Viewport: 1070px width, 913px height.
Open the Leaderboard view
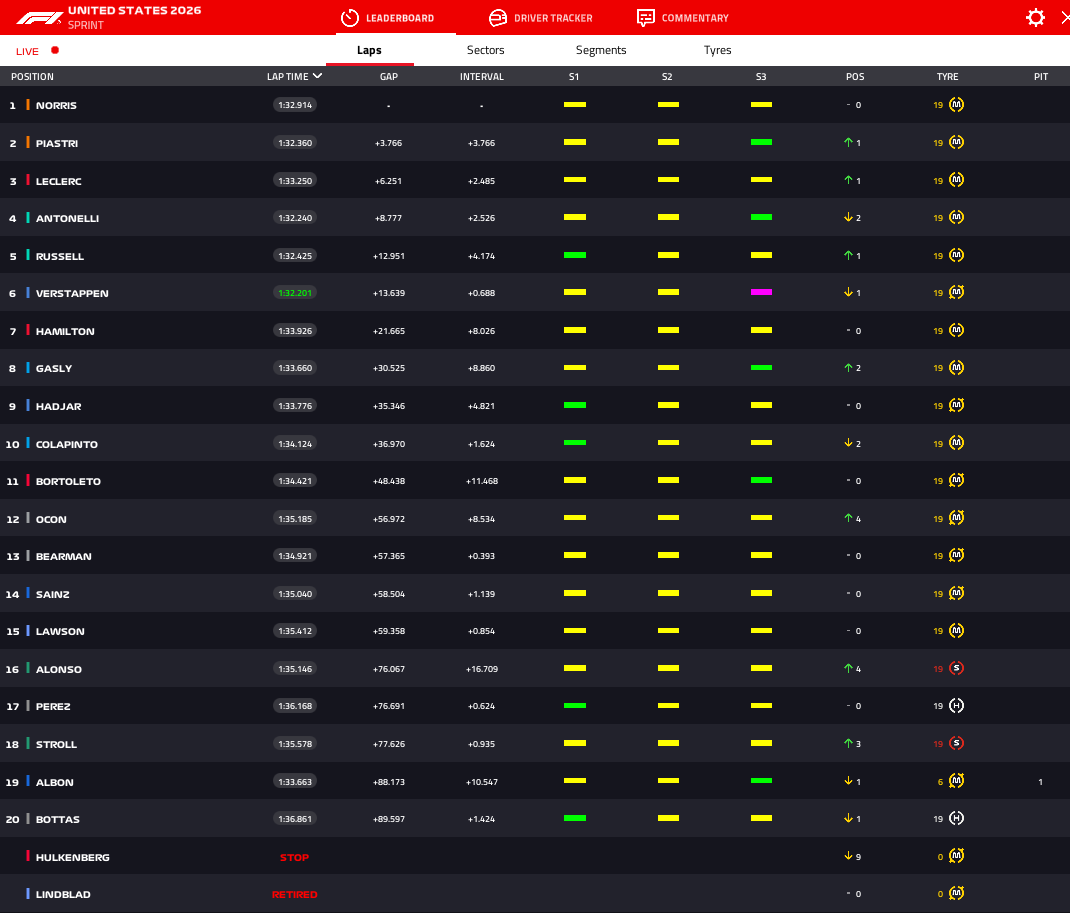[388, 18]
